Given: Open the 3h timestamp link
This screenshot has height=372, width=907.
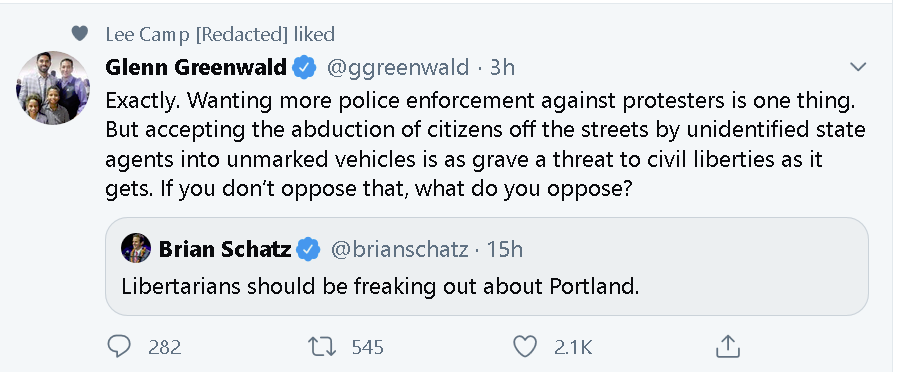Looking at the screenshot, I should coord(502,68).
